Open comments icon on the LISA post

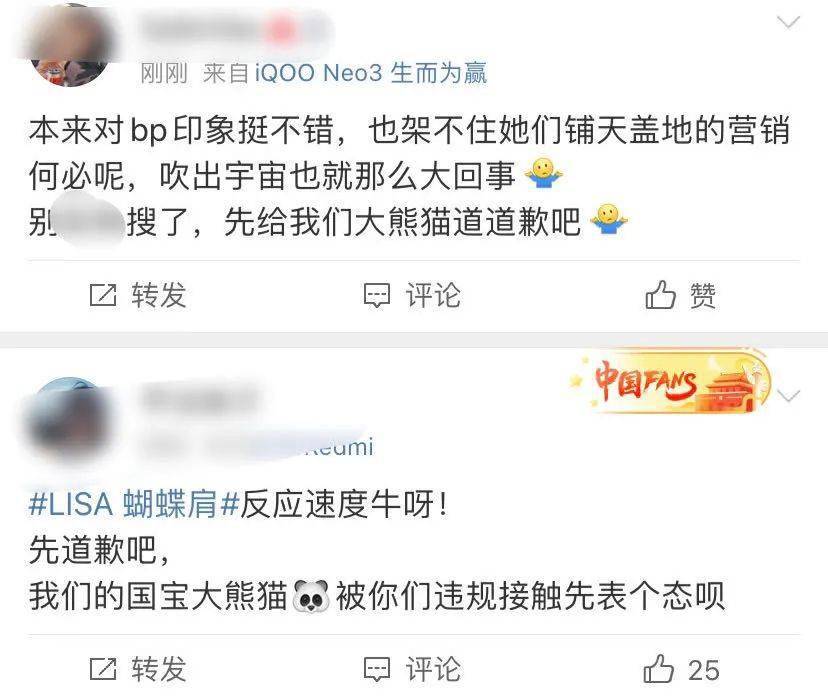tap(377, 670)
